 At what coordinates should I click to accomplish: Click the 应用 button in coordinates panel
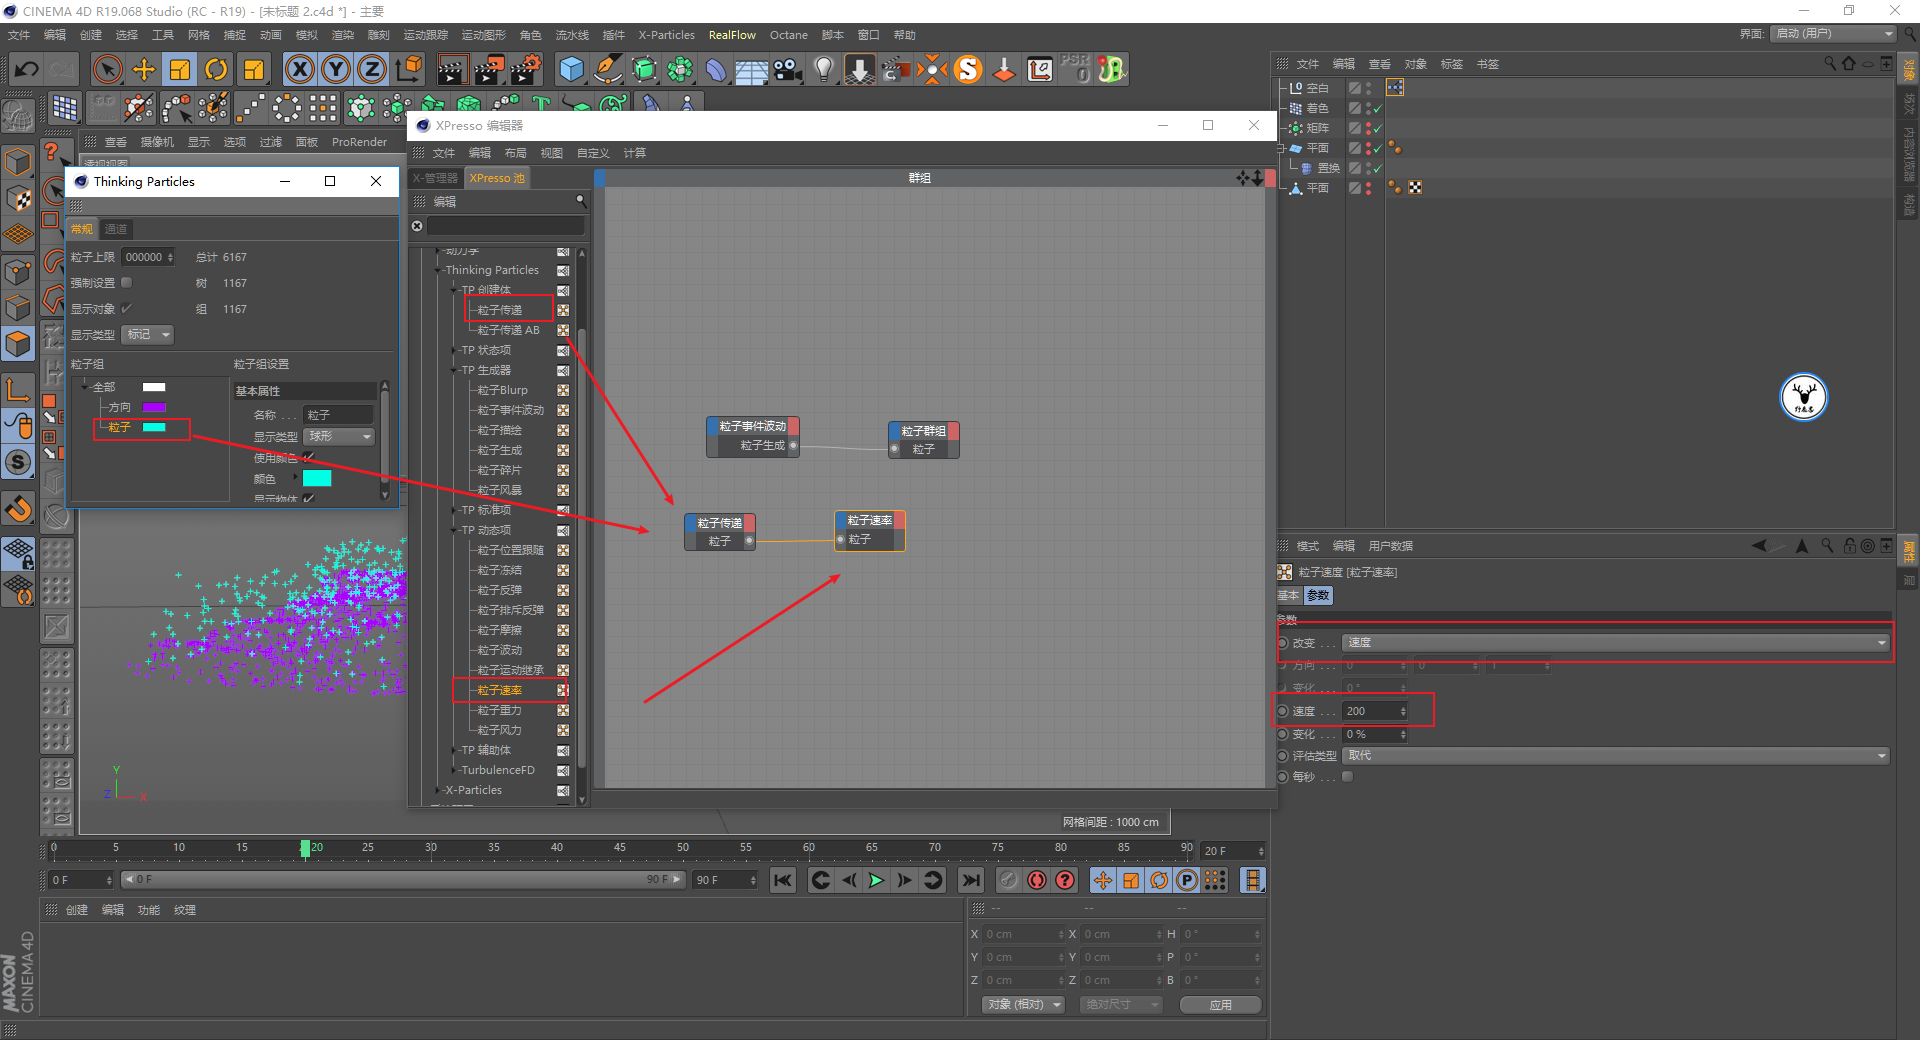pyautogui.click(x=1220, y=1005)
